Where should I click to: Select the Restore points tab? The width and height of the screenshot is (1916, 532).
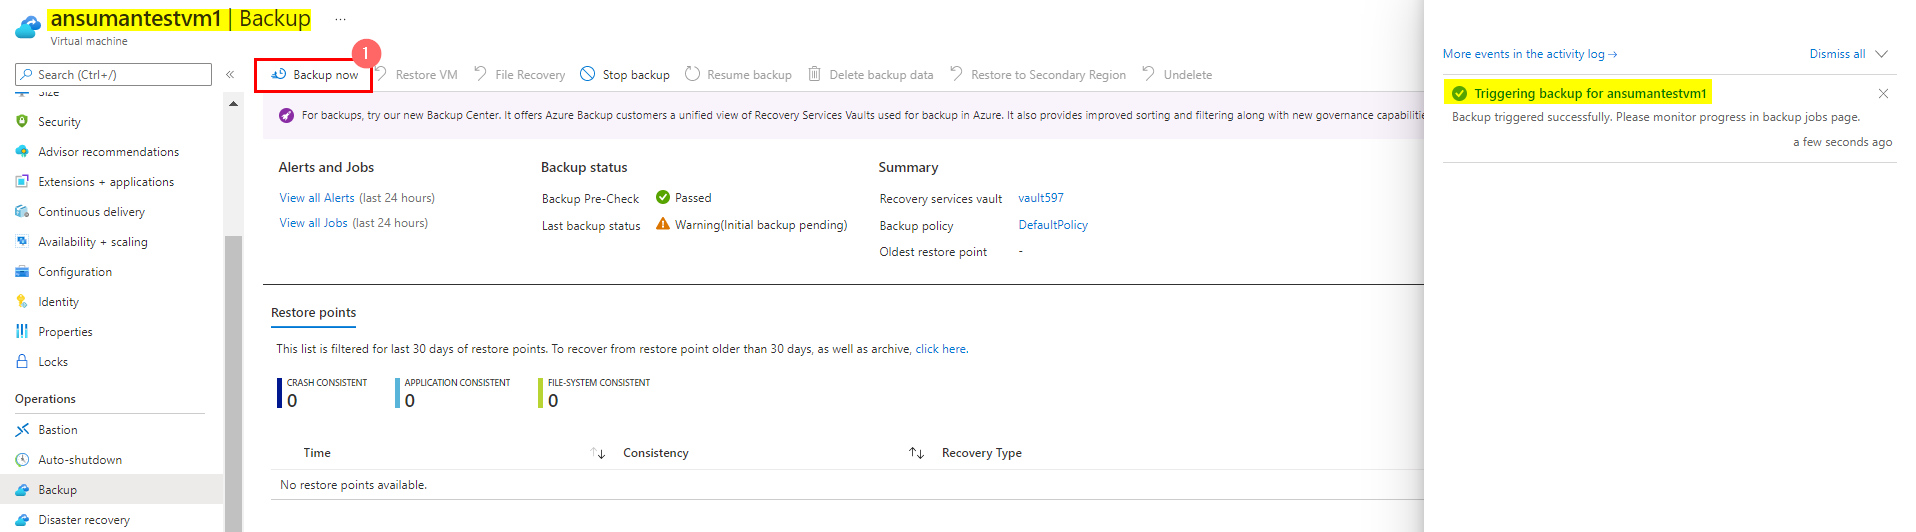pyautogui.click(x=314, y=313)
